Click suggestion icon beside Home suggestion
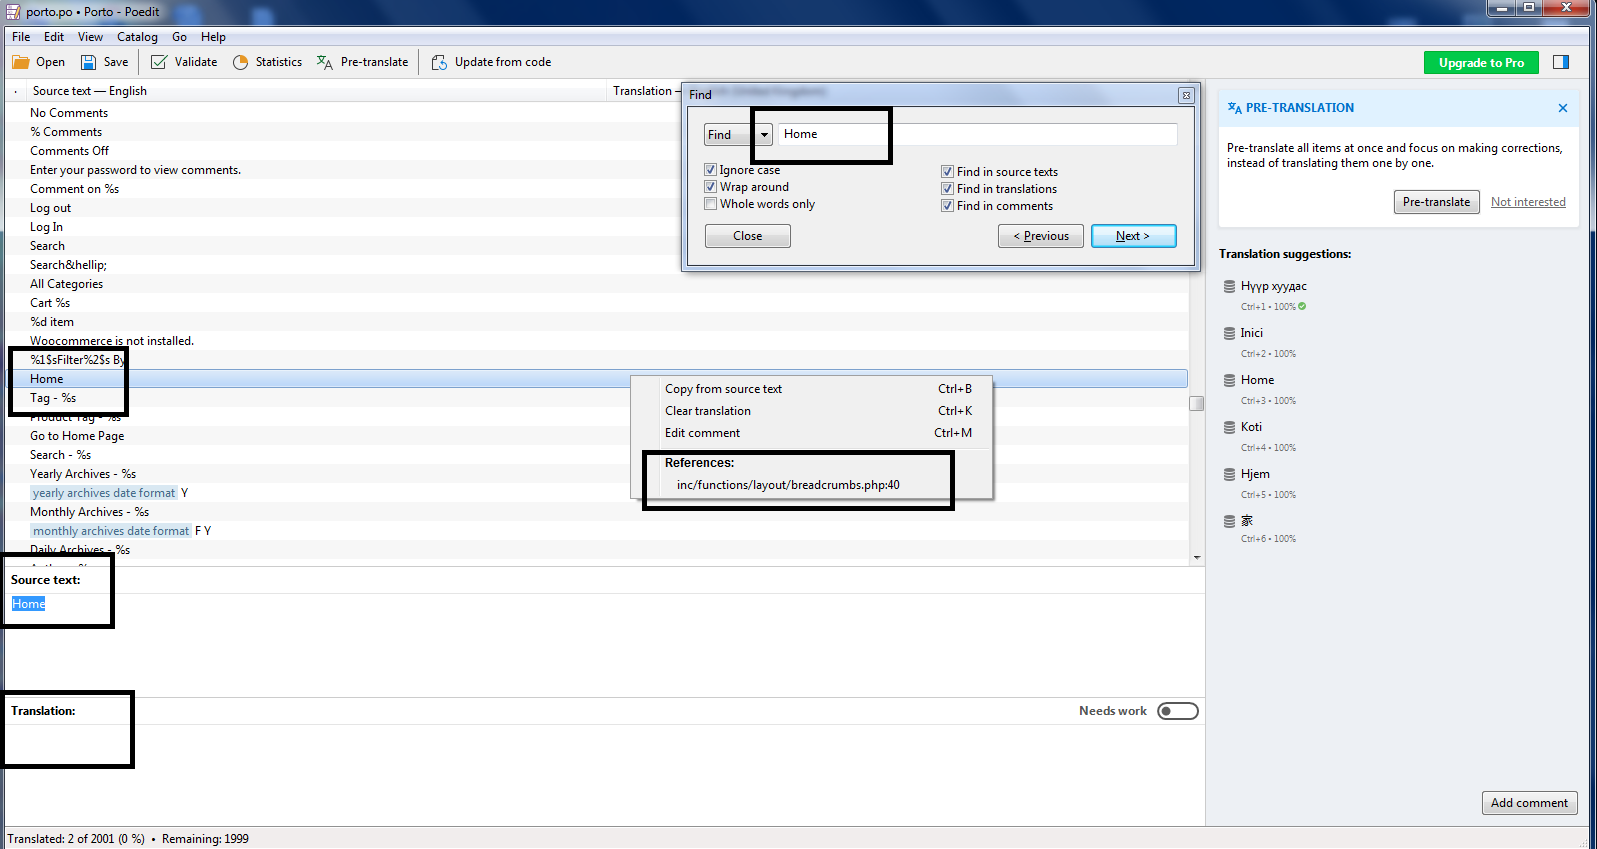 click(x=1229, y=380)
